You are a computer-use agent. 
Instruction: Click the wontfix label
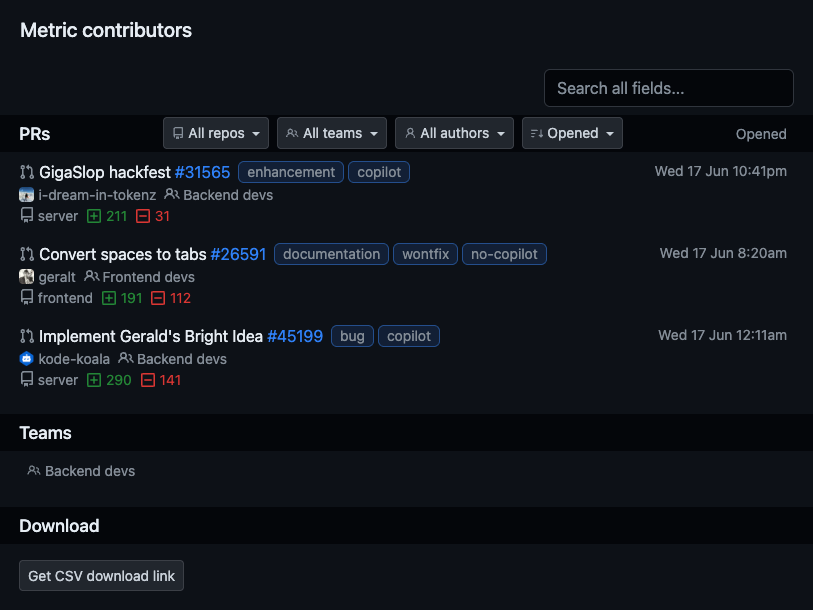426,254
